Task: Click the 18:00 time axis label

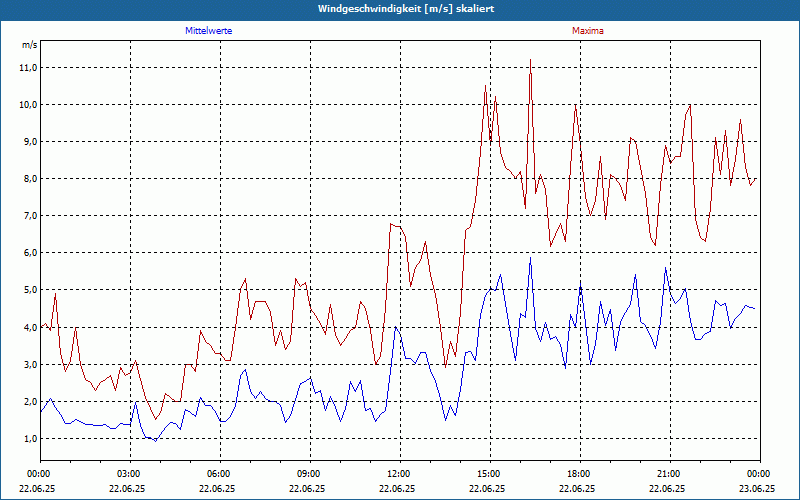Action: (x=580, y=474)
